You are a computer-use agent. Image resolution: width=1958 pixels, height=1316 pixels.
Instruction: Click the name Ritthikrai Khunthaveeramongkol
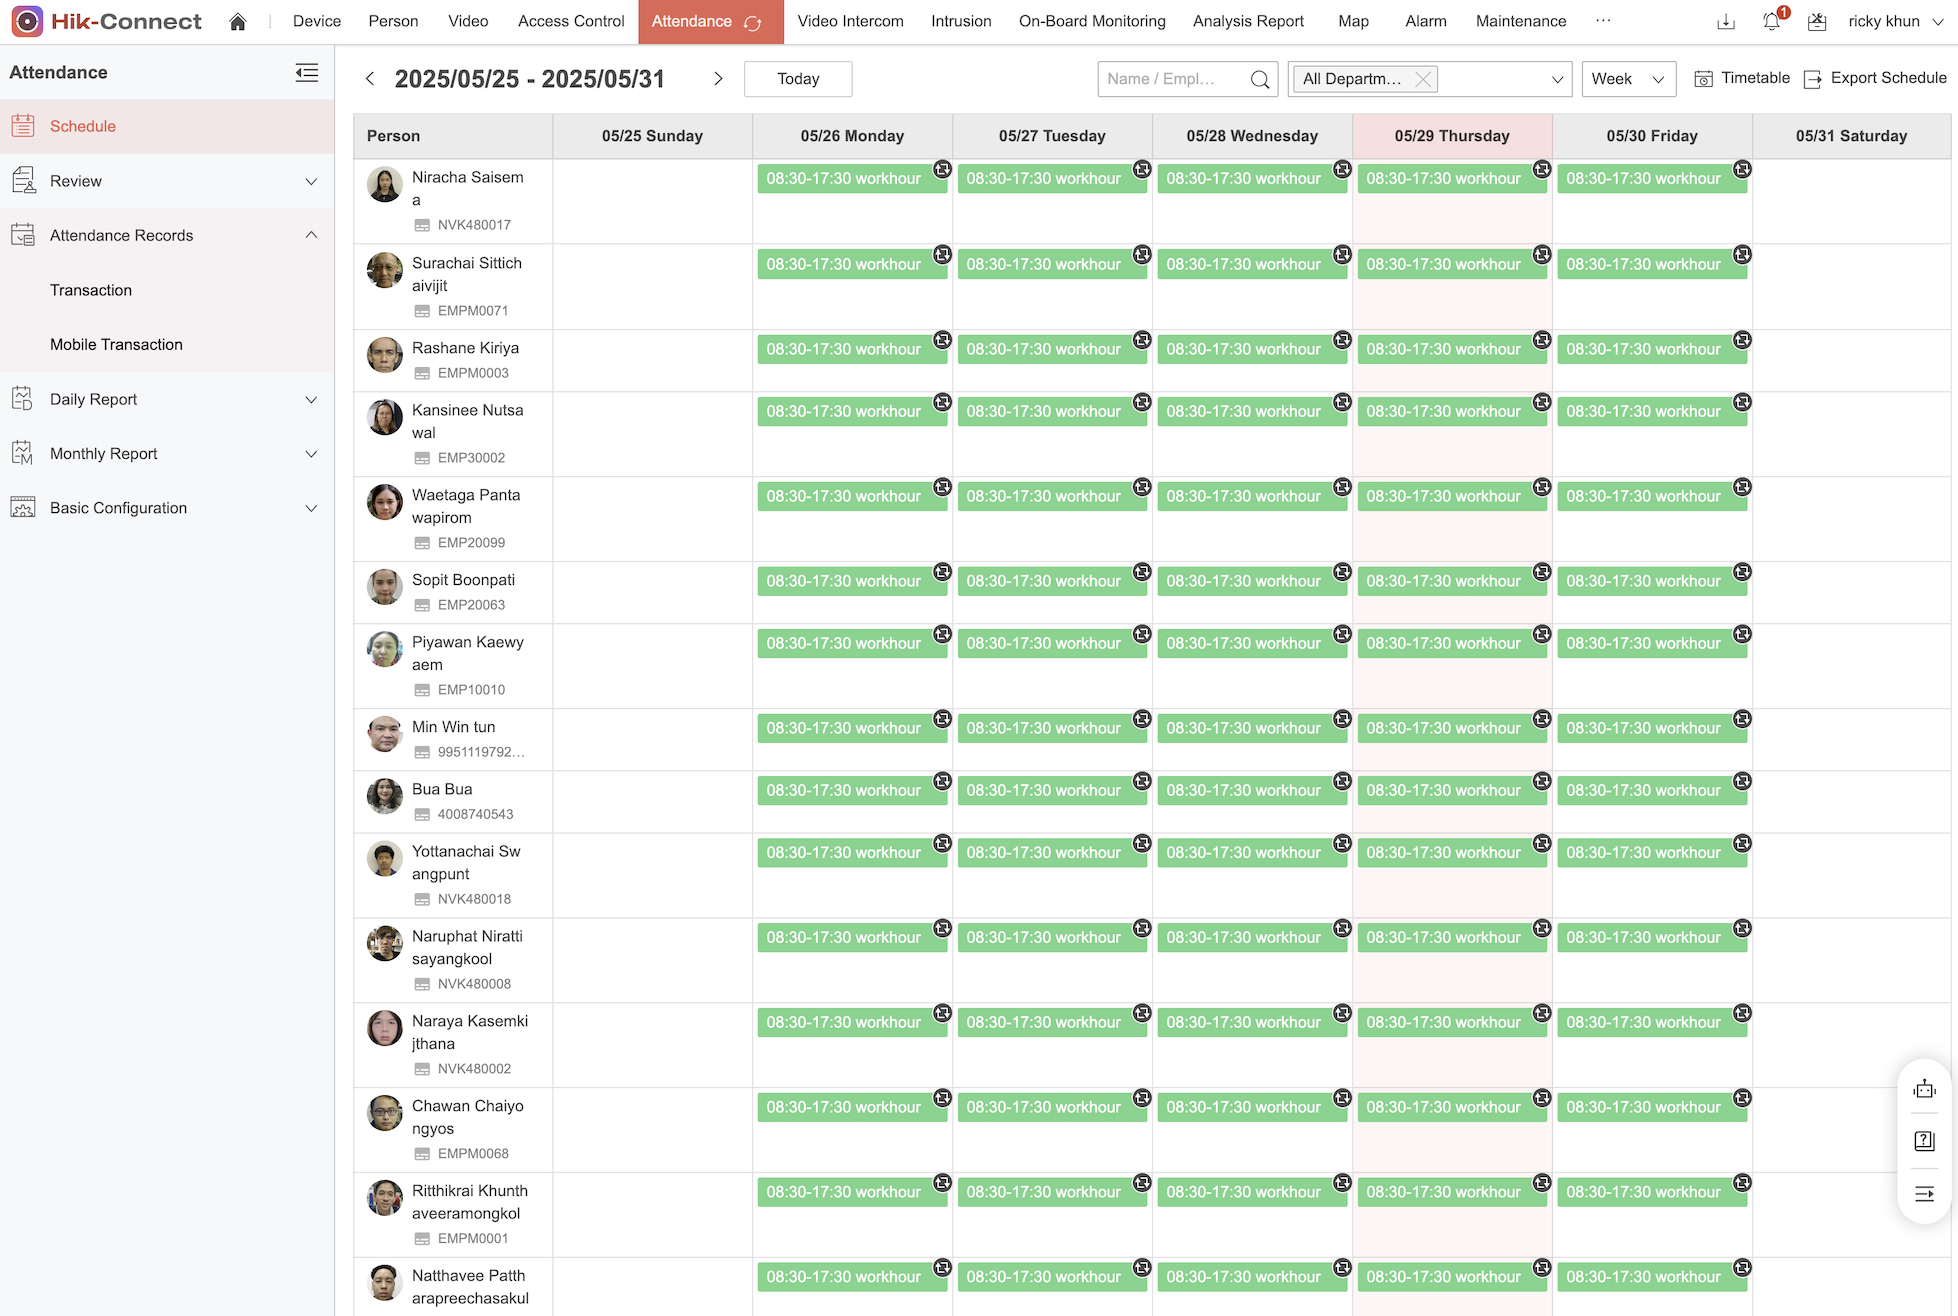click(470, 1202)
